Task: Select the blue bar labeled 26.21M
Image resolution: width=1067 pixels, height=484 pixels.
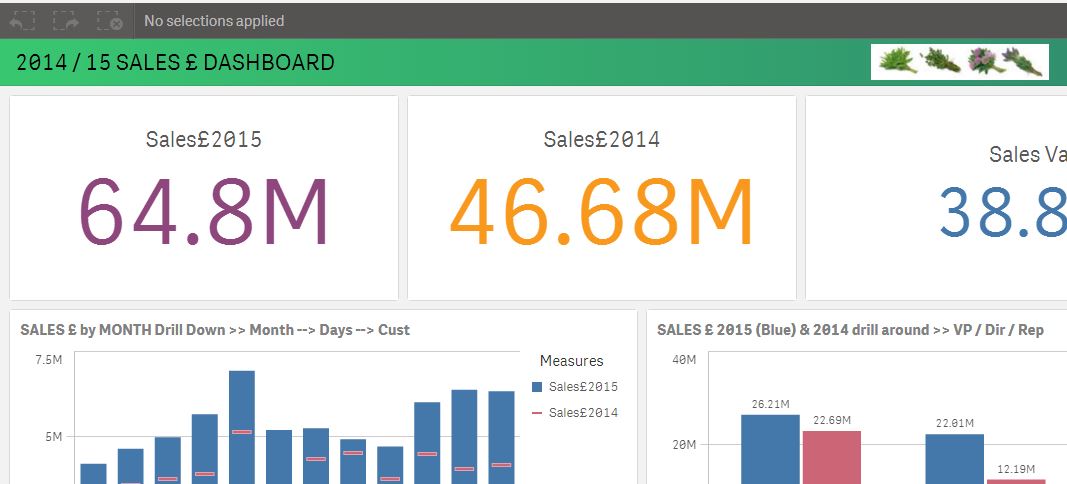Action: point(770,448)
